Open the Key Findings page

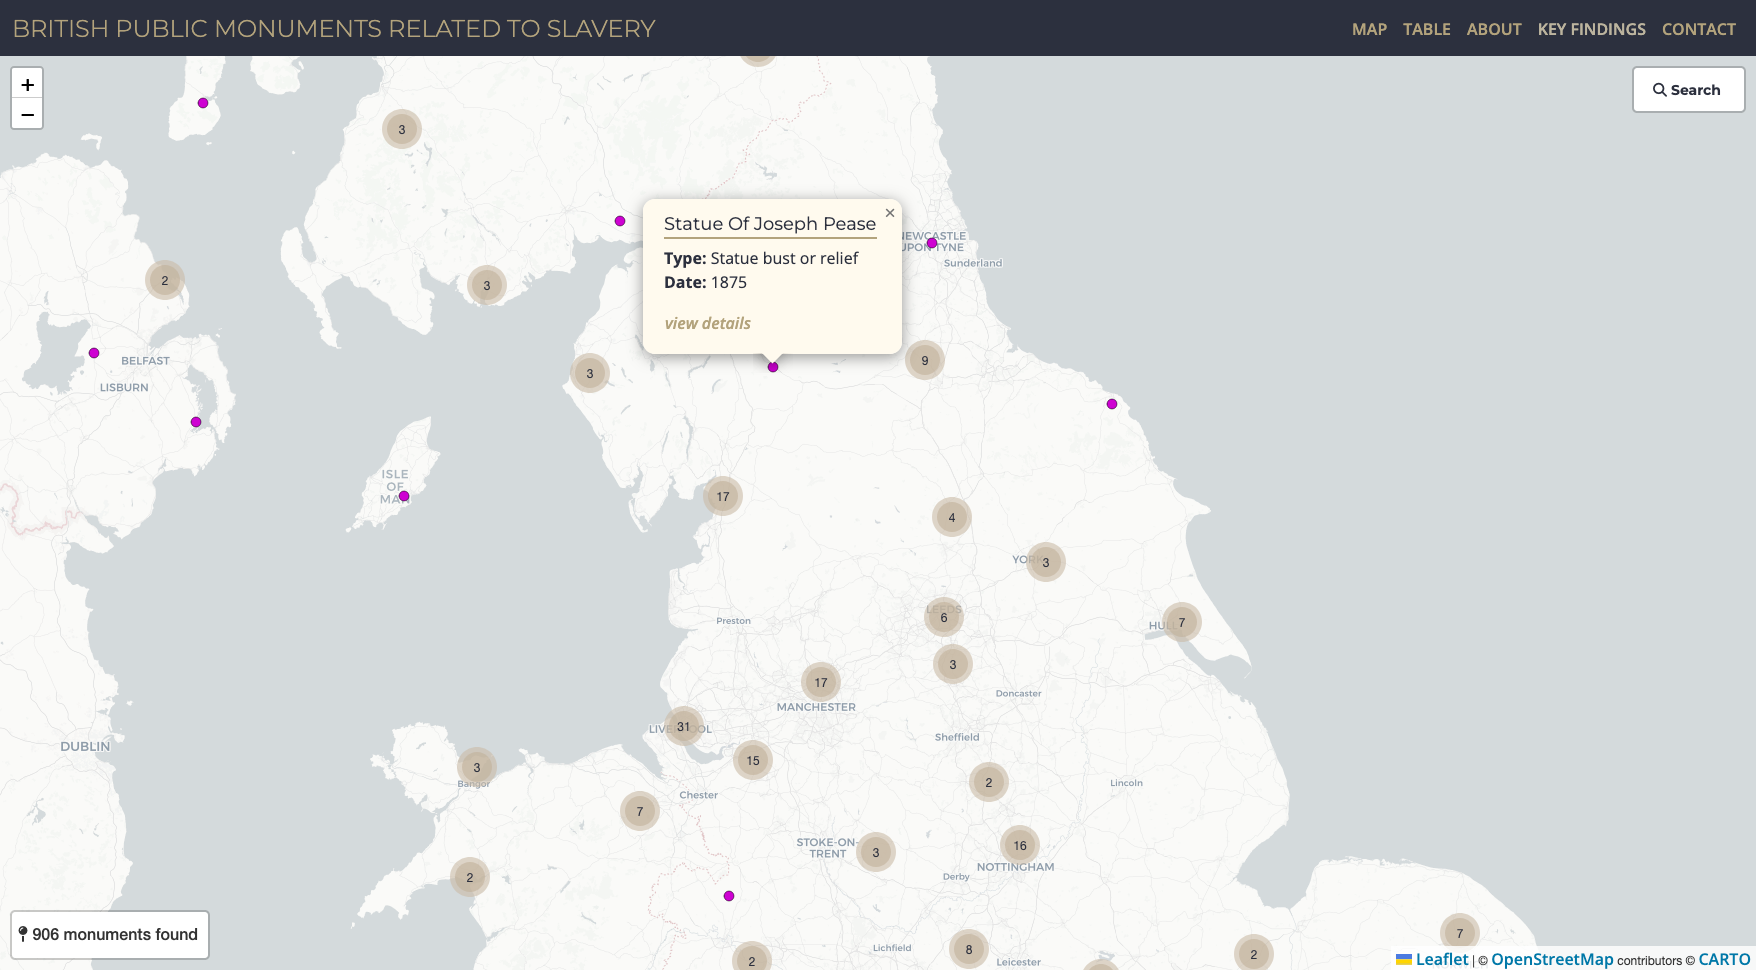point(1591,29)
